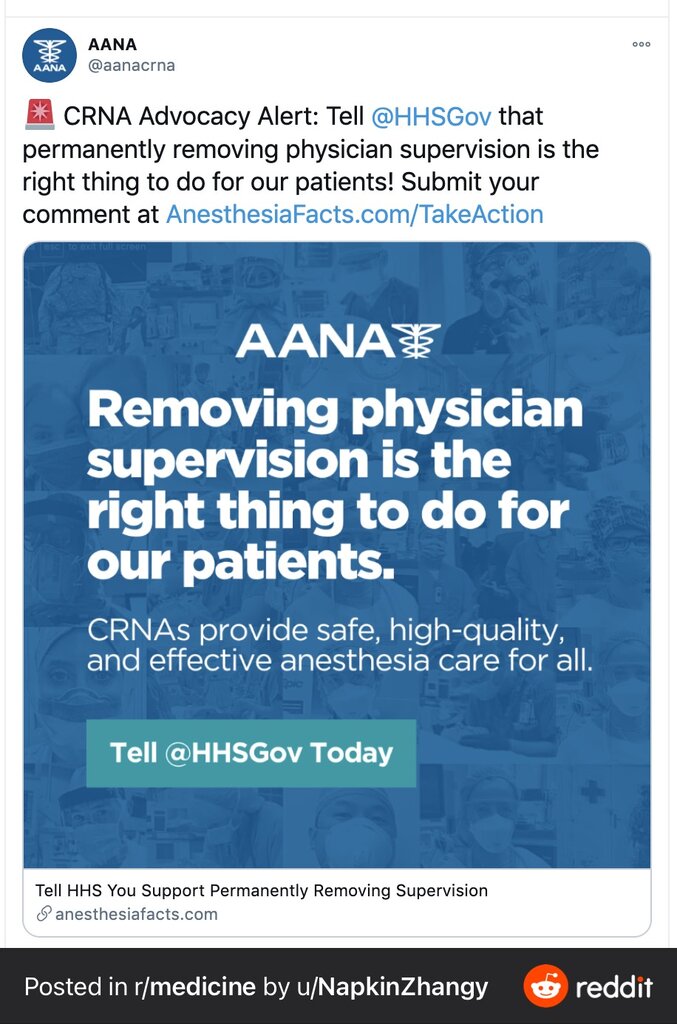This screenshot has width=677, height=1024.
Task: Go to the r/medicine subreddit
Action: (195, 987)
